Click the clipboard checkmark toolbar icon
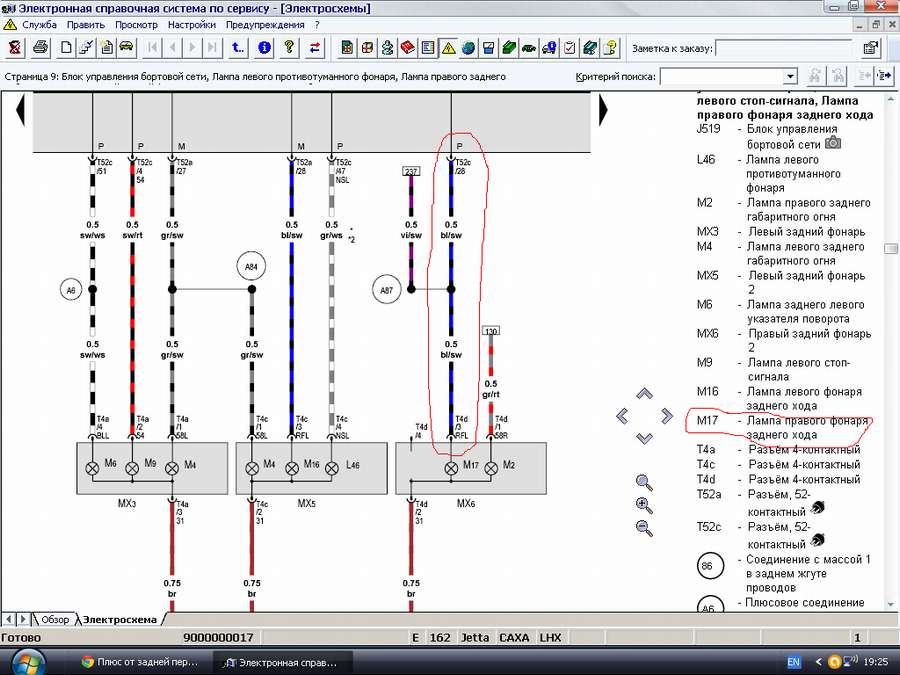This screenshot has height=675, width=900. coord(569,48)
